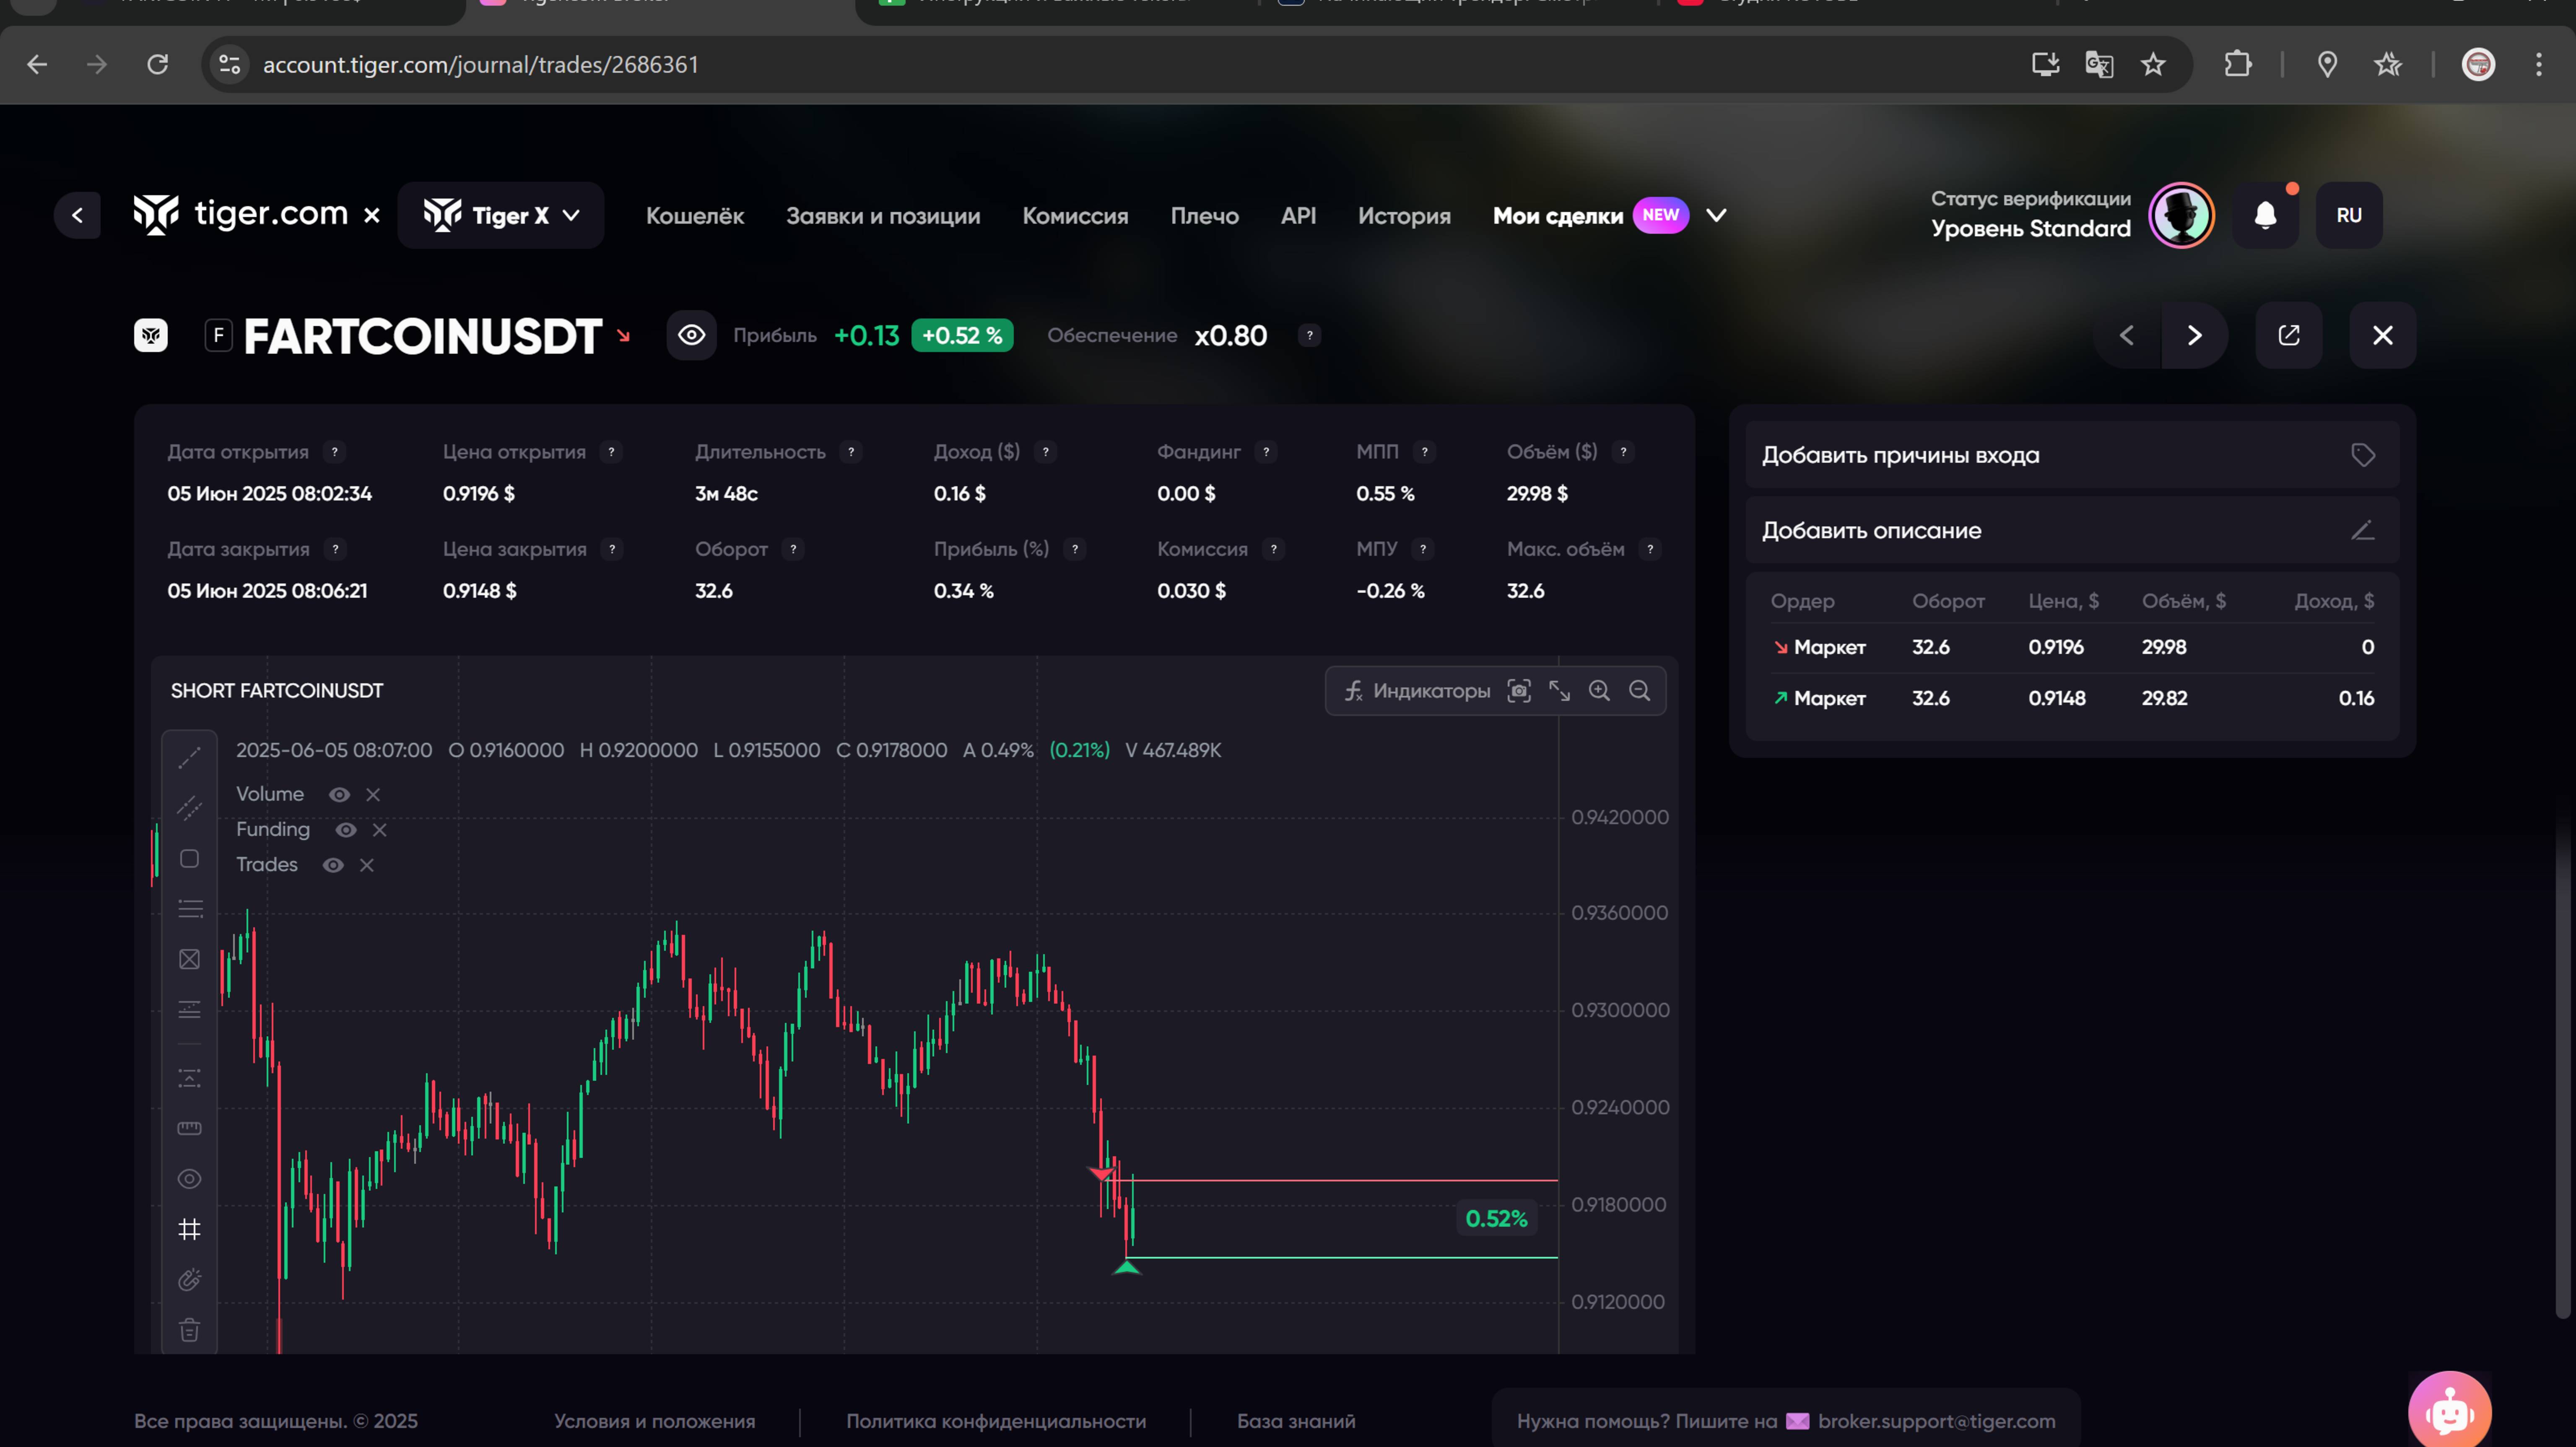Screen dimensions: 2576x1447
Task: Hide the Volume indicator
Action: pyautogui.click(x=339, y=794)
